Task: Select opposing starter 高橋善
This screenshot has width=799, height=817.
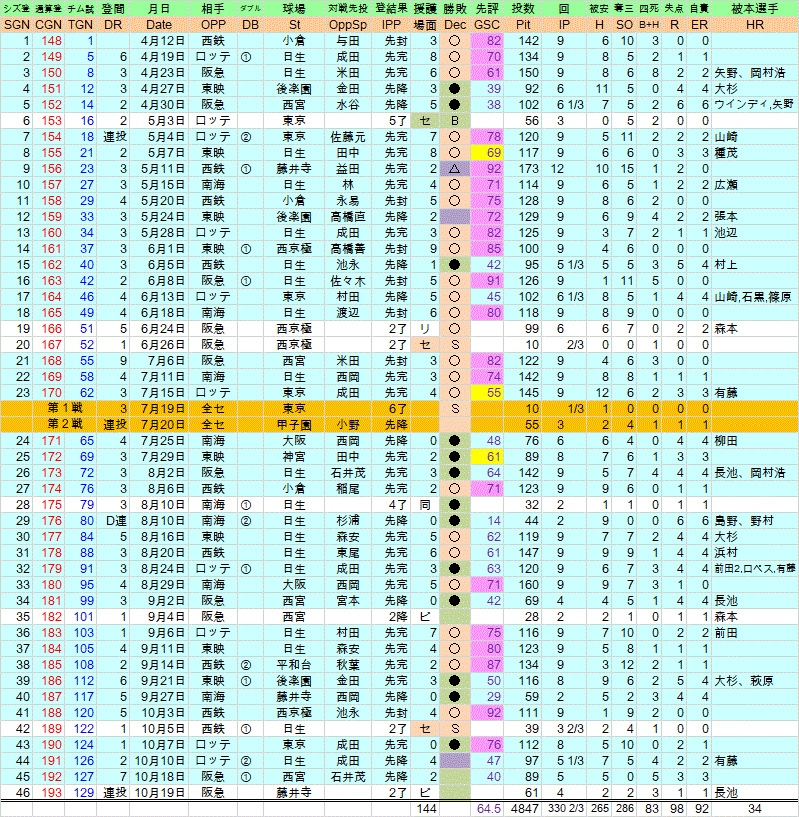Action: point(348,249)
